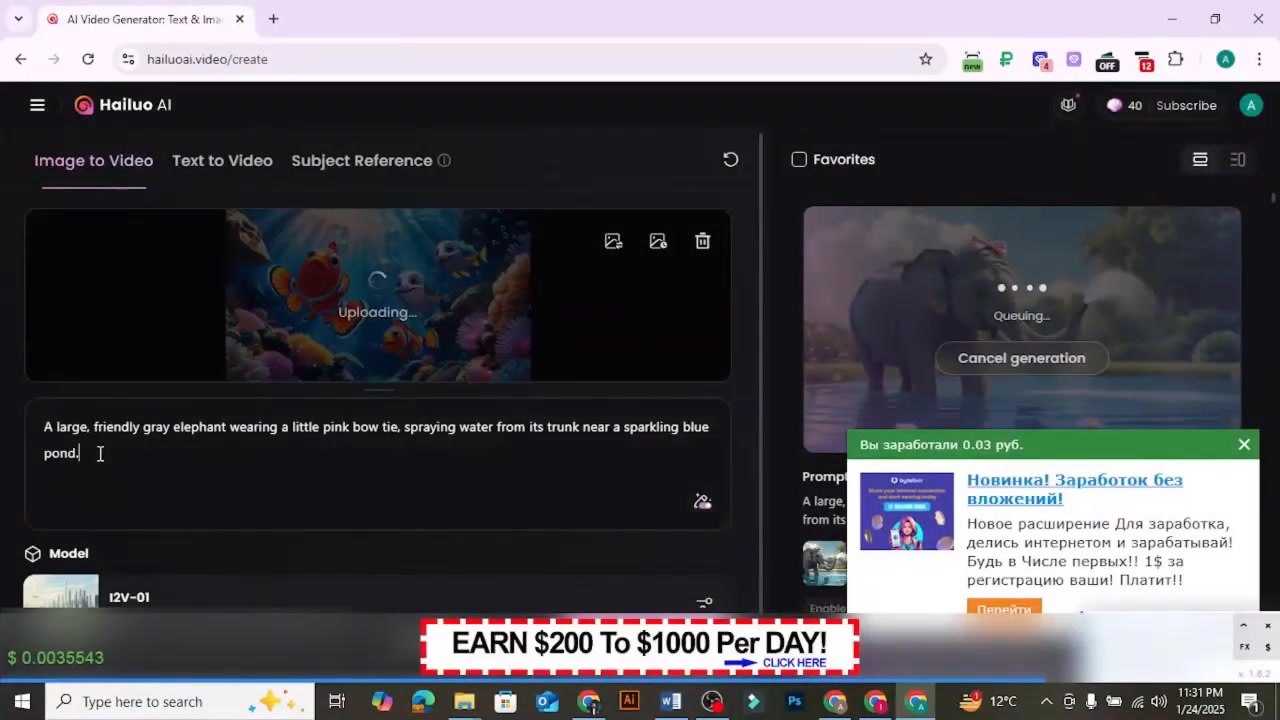Open the Extensions puzzle icon
Viewport: 1280px width, 720px height.
(1176, 59)
